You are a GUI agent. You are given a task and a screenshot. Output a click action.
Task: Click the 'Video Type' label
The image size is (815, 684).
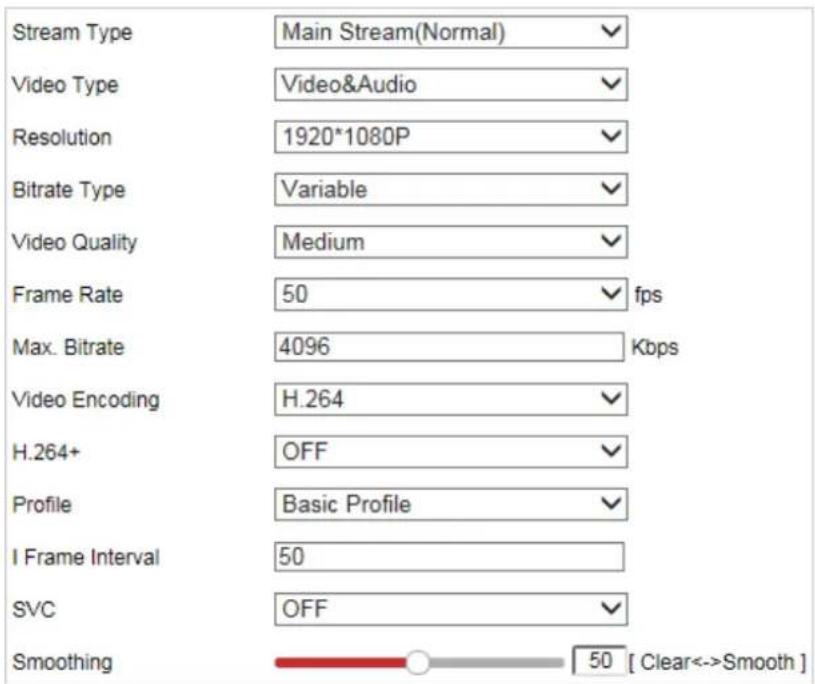(x=65, y=85)
